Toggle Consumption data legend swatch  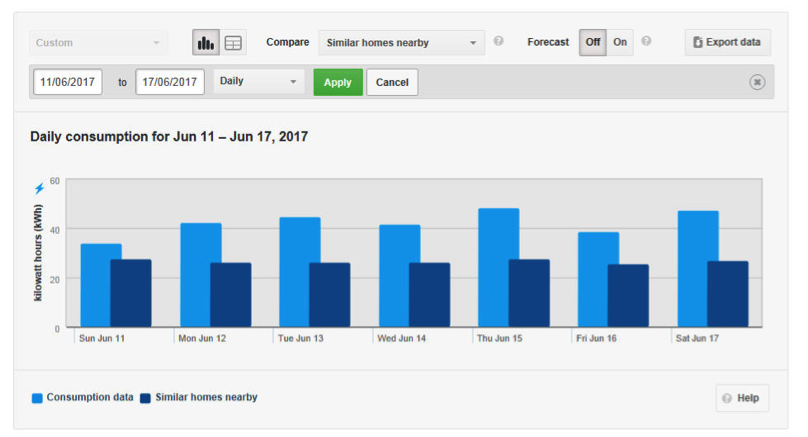pyautogui.click(x=37, y=398)
